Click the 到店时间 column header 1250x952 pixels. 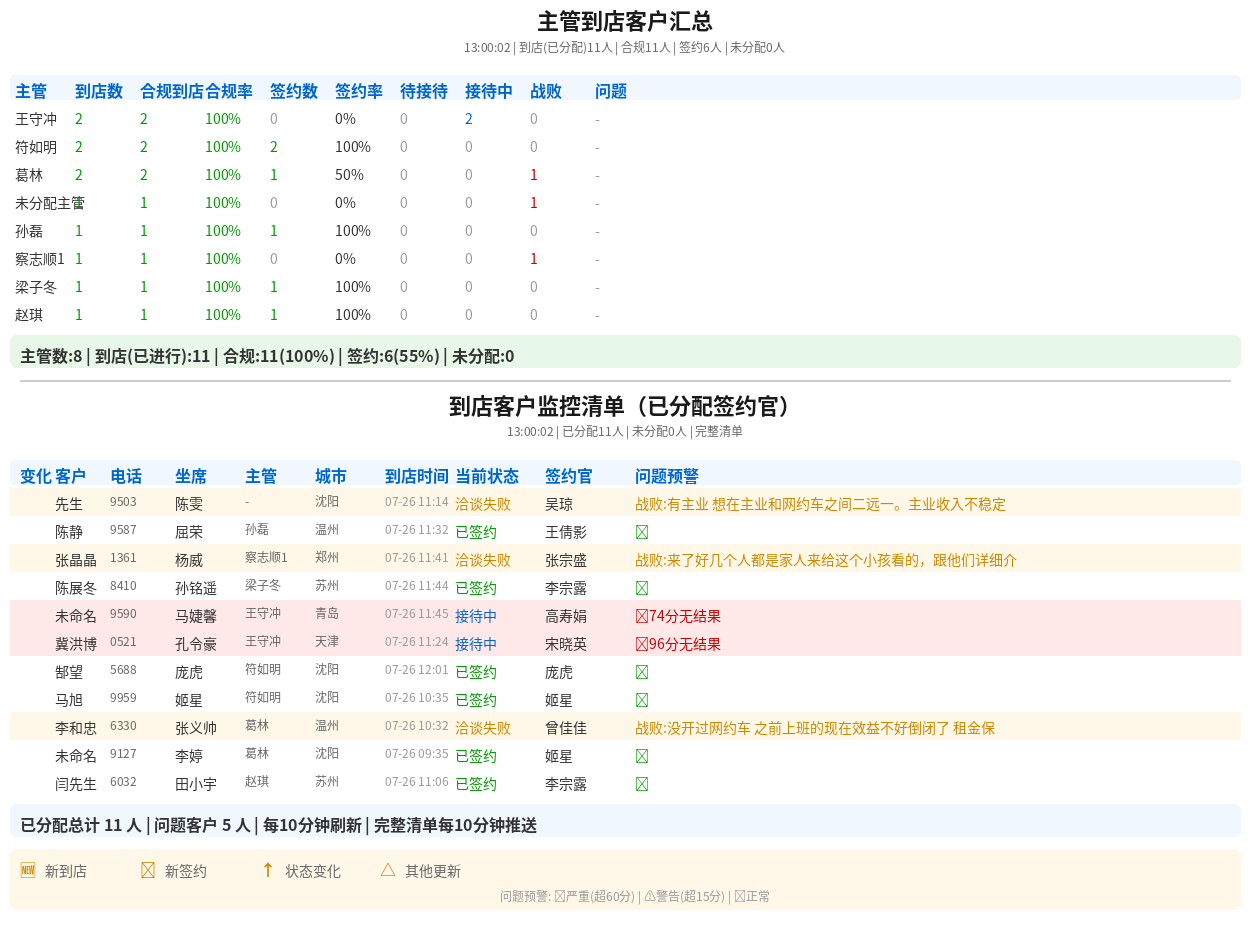pyautogui.click(x=417, y=476)
